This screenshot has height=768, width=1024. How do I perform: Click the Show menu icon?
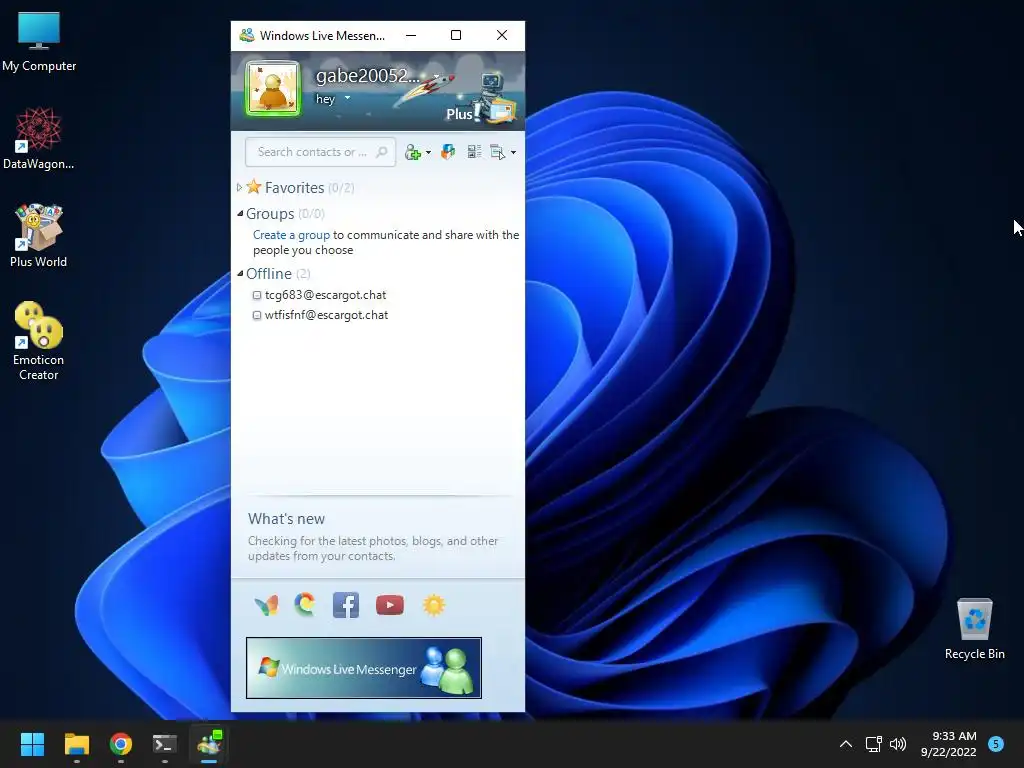(x=498, y=152)
